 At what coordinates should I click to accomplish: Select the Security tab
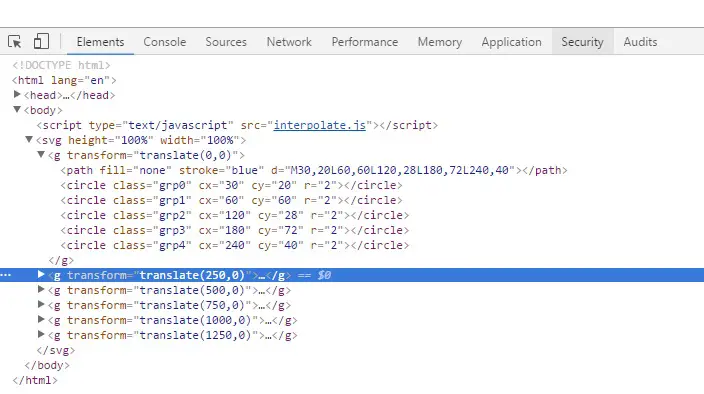582,42
